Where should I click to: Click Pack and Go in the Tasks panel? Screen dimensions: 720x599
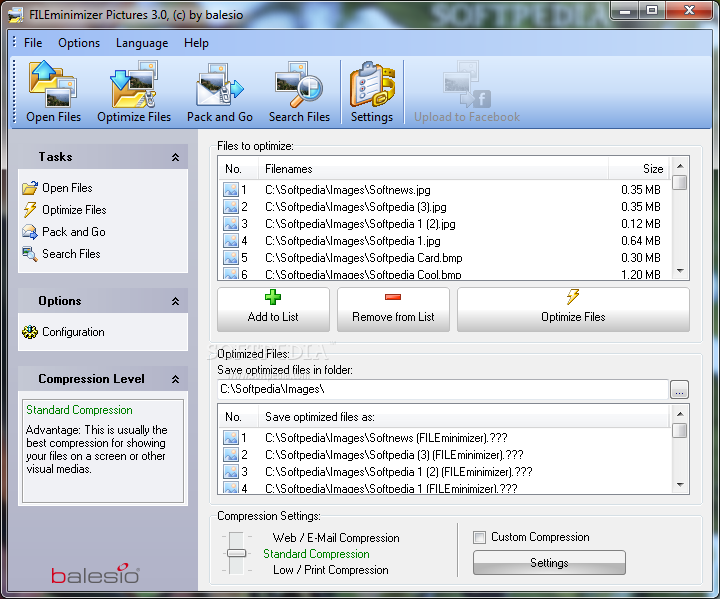point(64,232)
